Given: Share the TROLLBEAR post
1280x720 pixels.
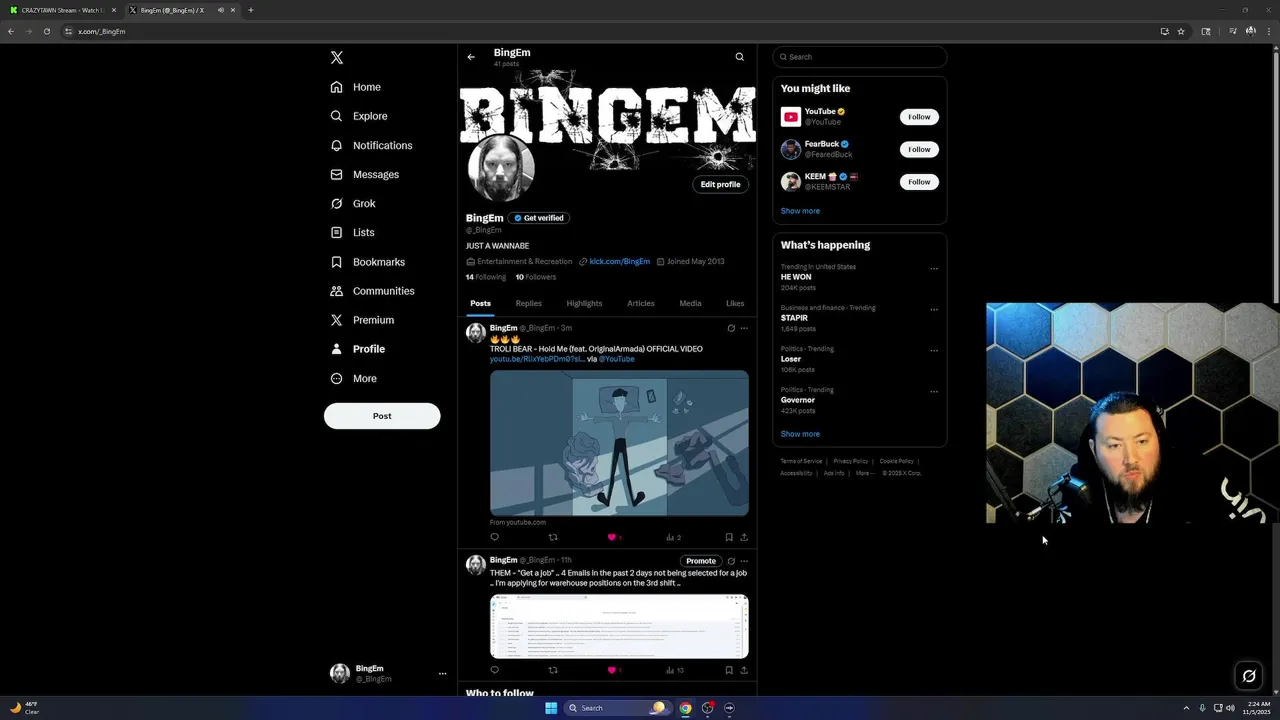Looking at the screenshot, I should point(744,537).
